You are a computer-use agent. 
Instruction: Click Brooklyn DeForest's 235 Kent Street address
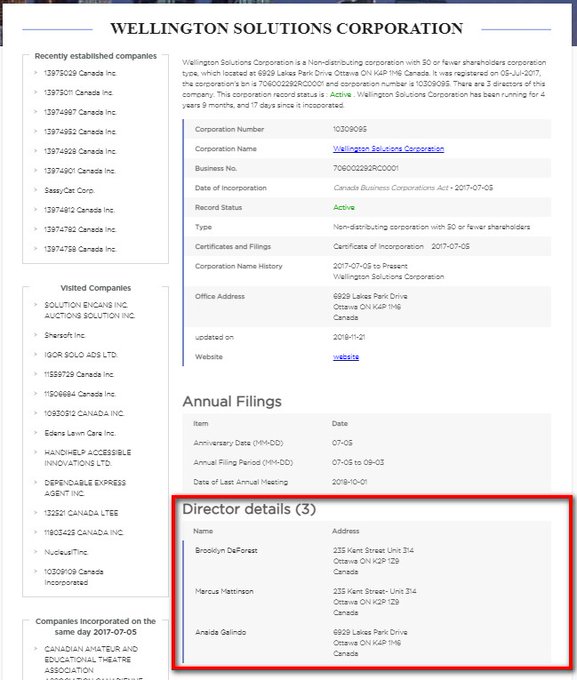point(374,561)
